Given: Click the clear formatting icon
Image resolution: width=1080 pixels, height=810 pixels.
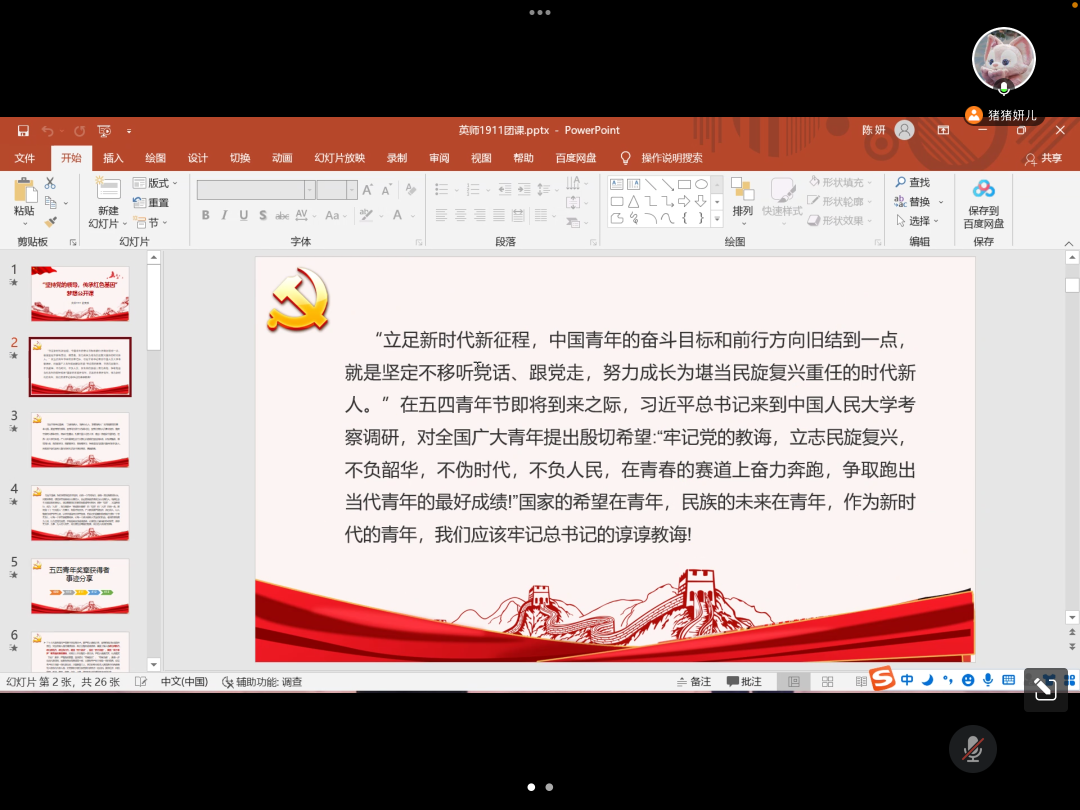Looking at the screenshot, I should [x=411, y=189].
